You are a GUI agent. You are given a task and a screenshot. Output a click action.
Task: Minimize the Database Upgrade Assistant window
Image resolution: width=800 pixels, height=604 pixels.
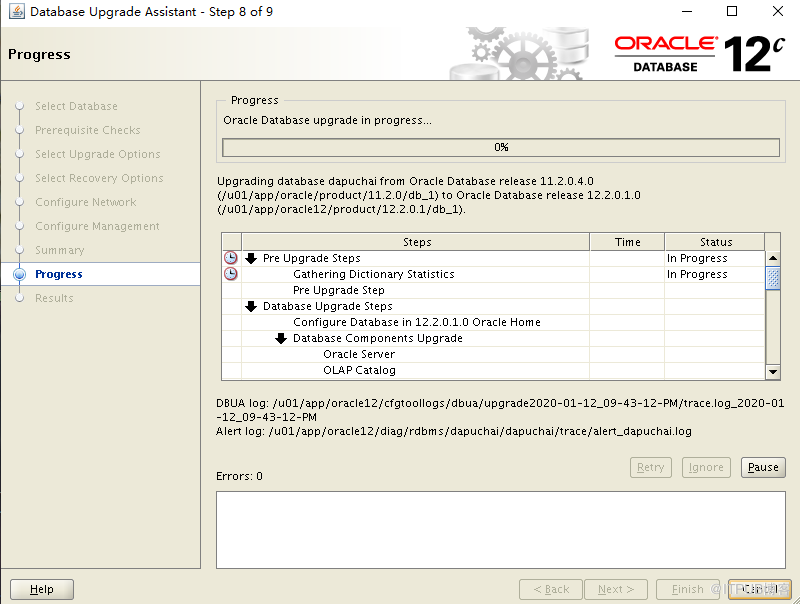[x=687, y=11]
